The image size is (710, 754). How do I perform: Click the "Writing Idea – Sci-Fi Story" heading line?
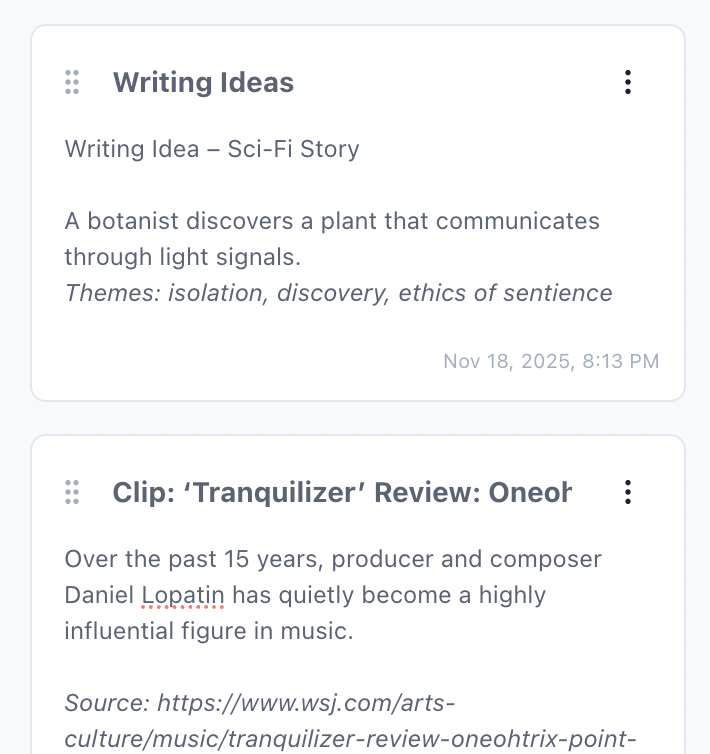point(212,150)
